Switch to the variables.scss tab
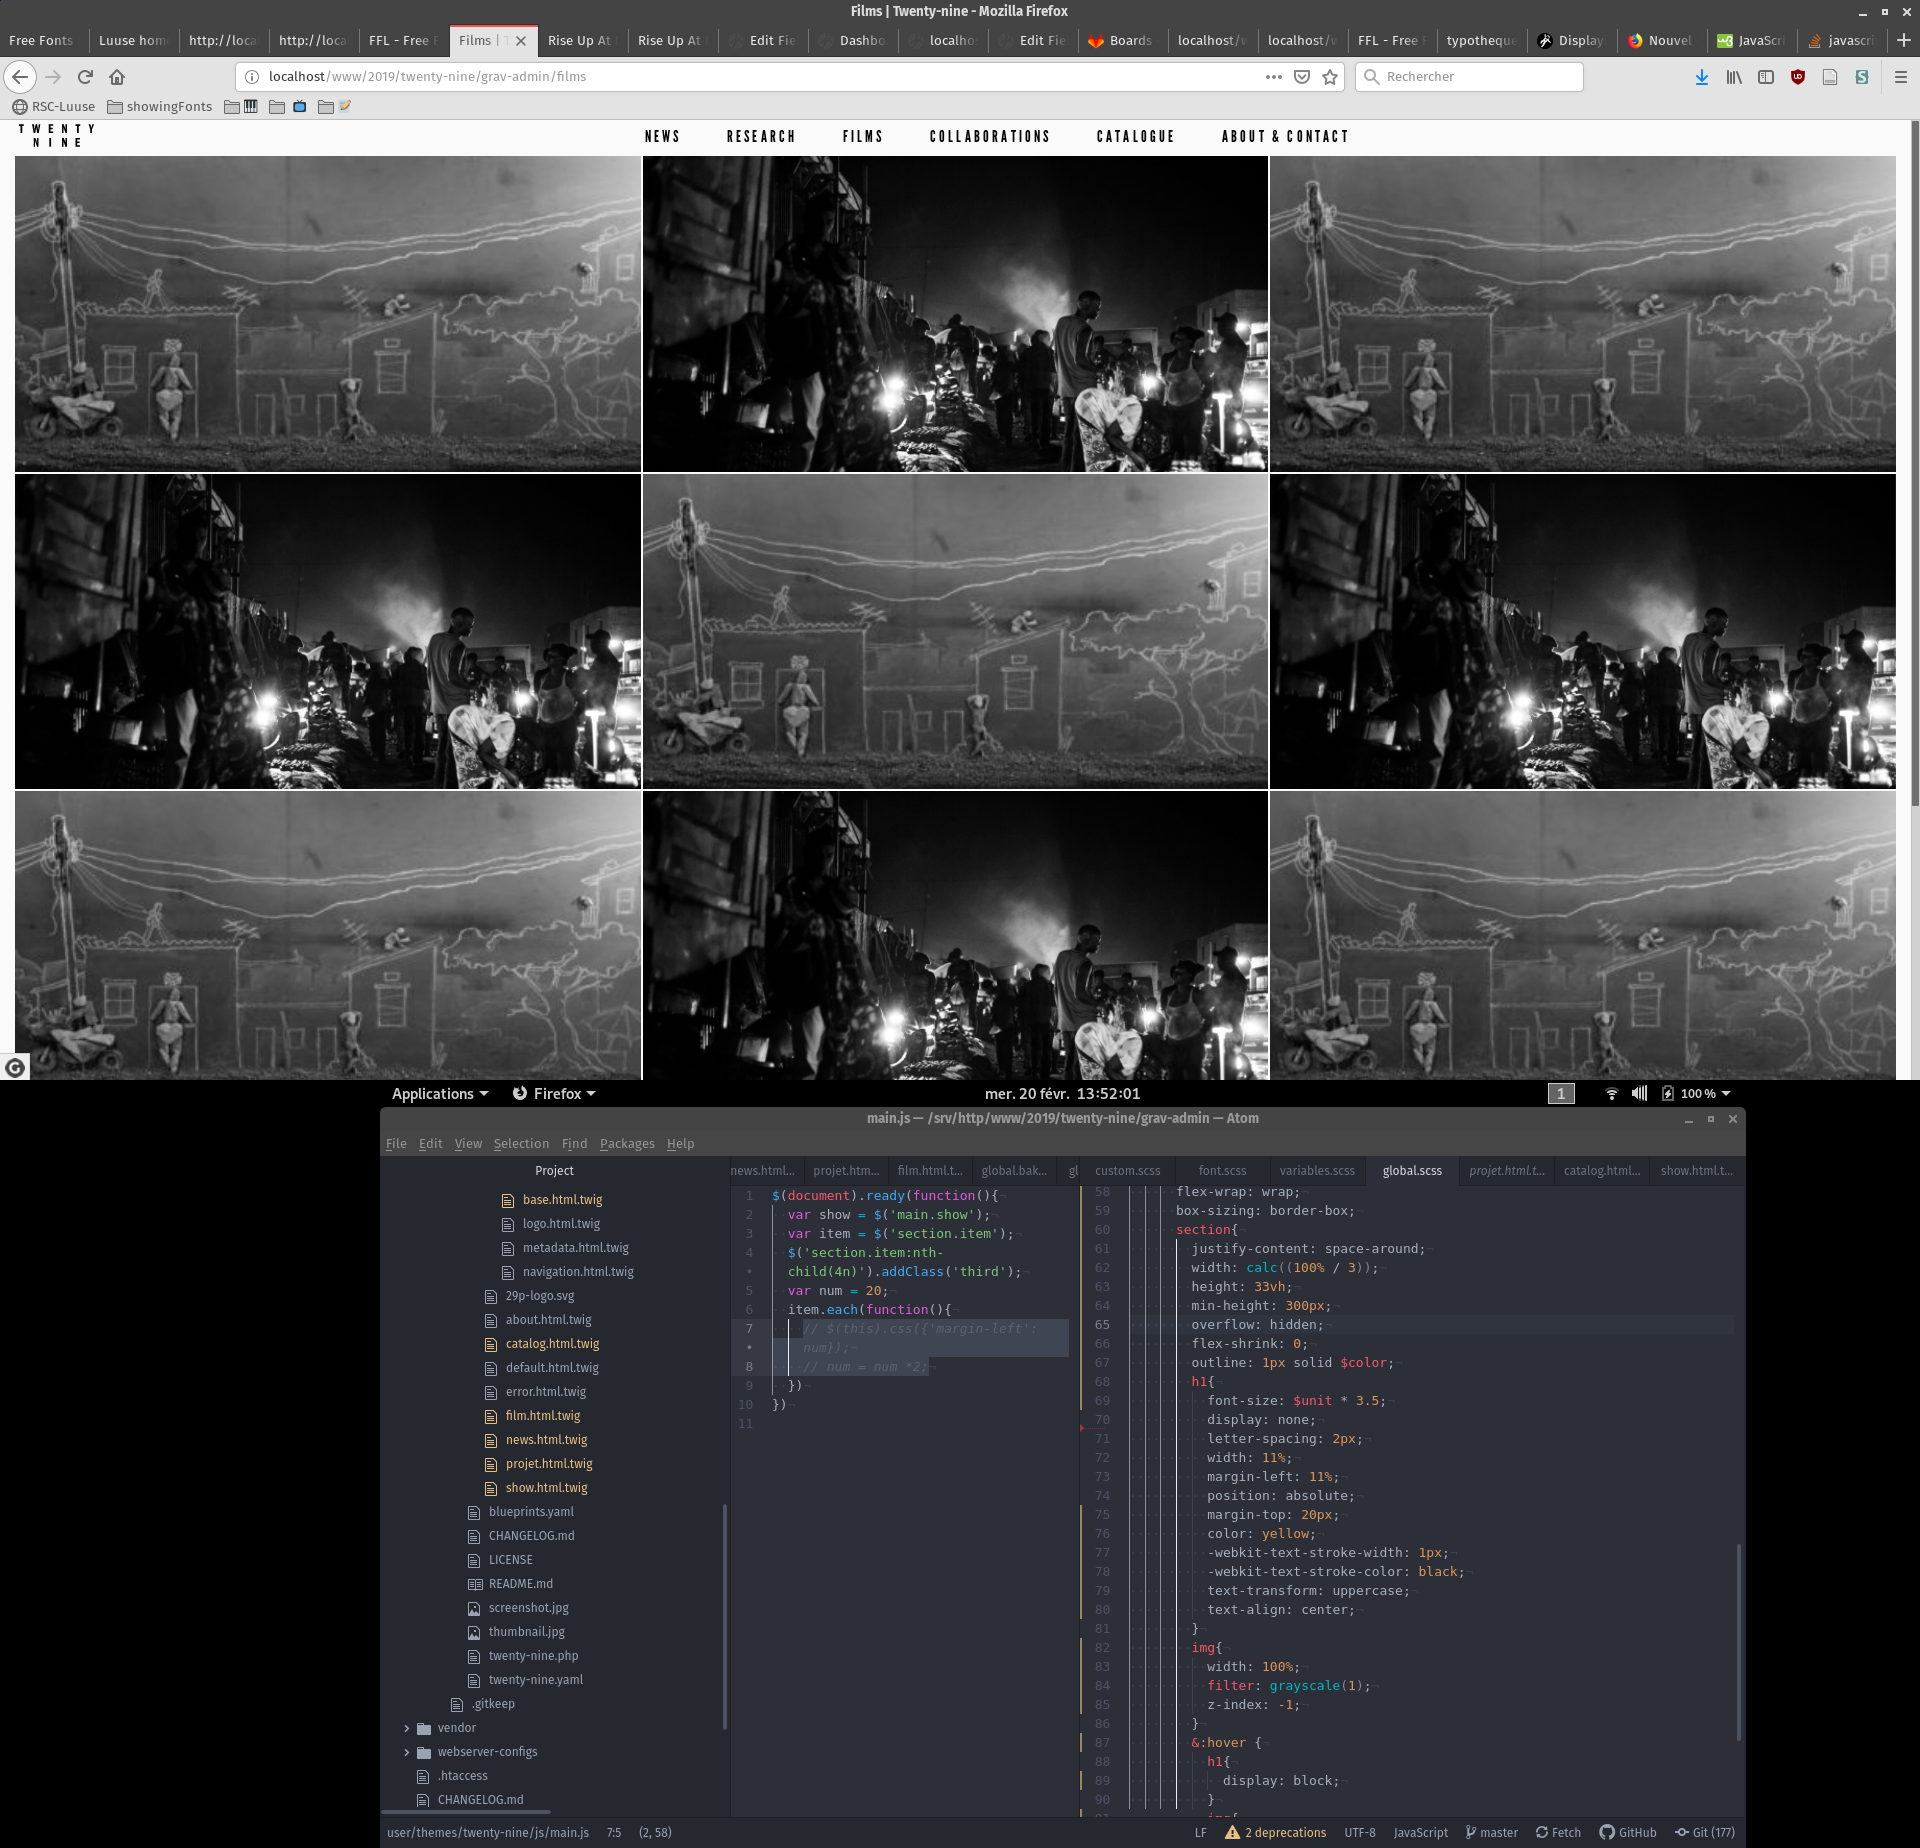 (1316, 1171)
